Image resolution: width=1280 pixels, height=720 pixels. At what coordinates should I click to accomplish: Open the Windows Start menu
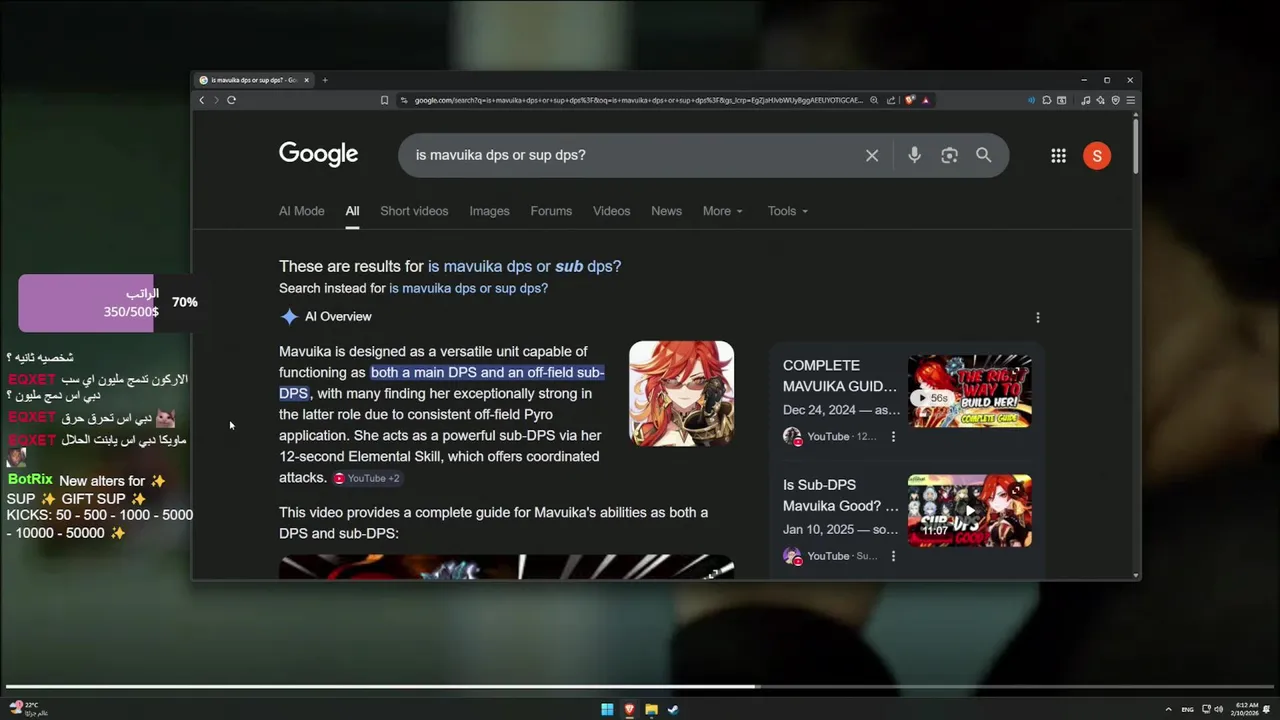click(607, 710)
